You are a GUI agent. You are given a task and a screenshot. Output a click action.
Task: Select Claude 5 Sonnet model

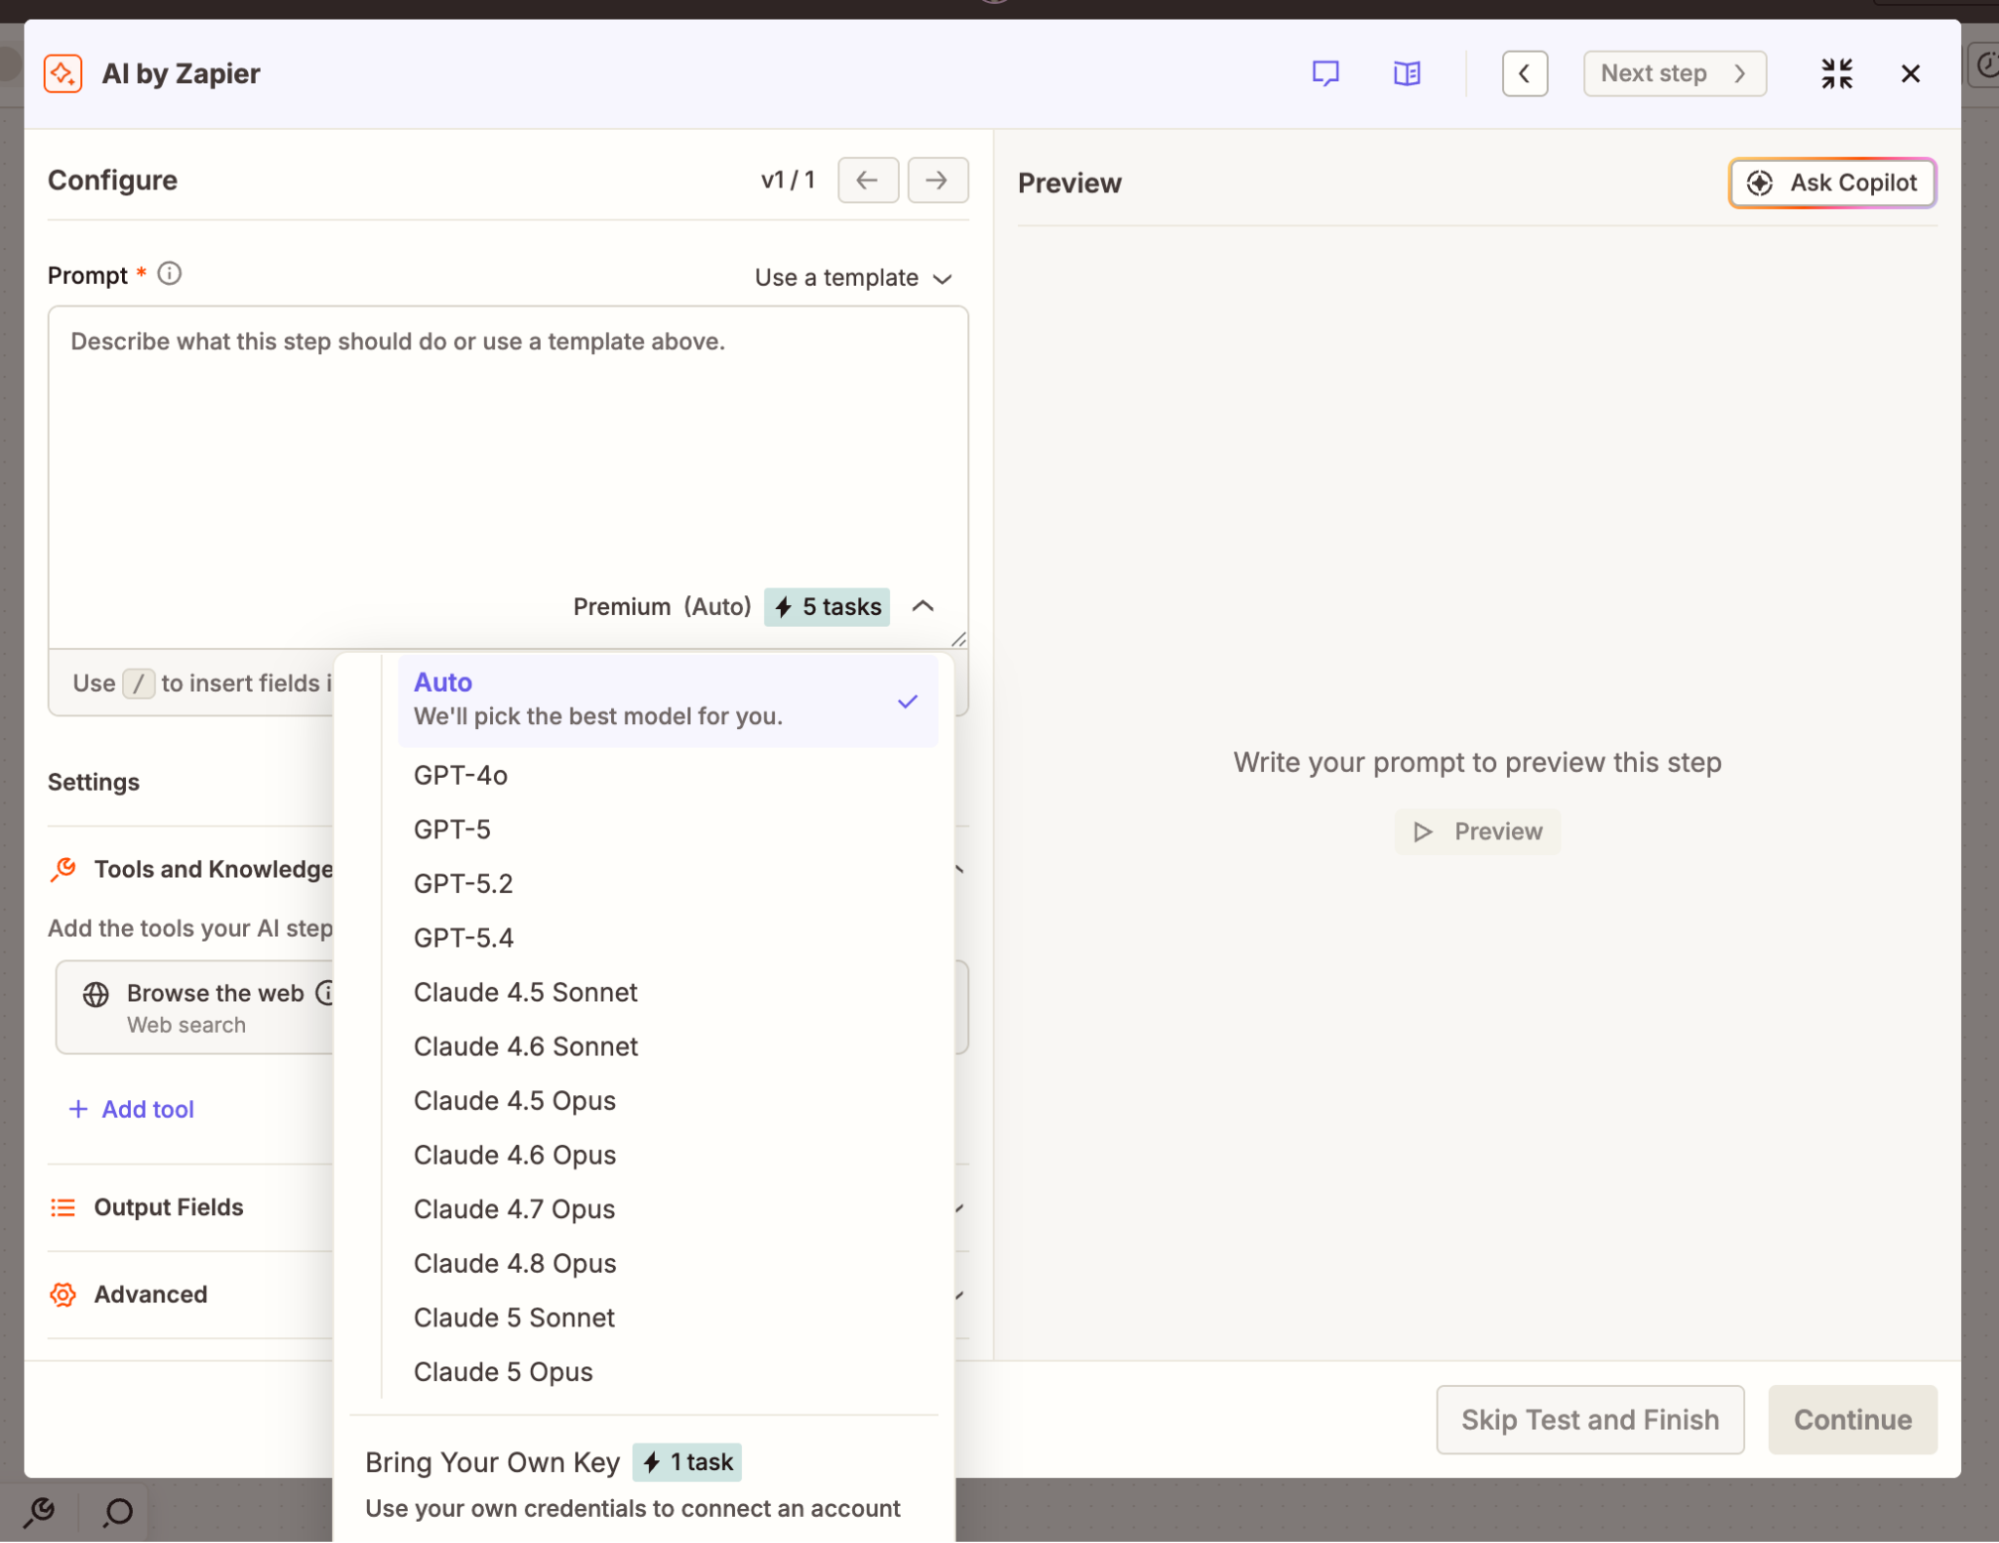(x=667, y=1318)
